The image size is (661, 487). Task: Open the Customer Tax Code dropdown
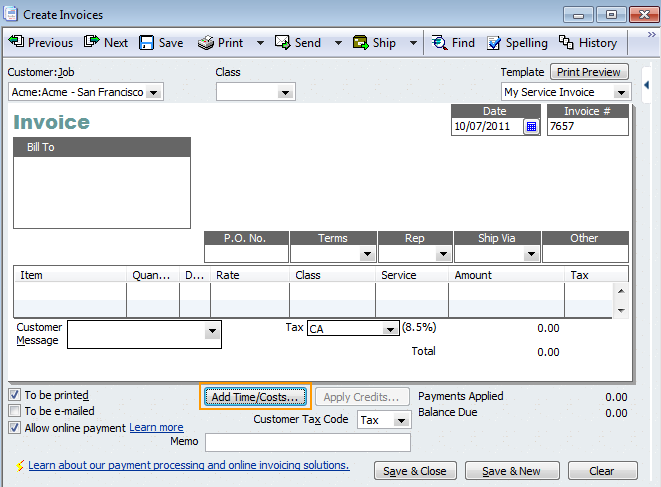(x=401, y=420)
